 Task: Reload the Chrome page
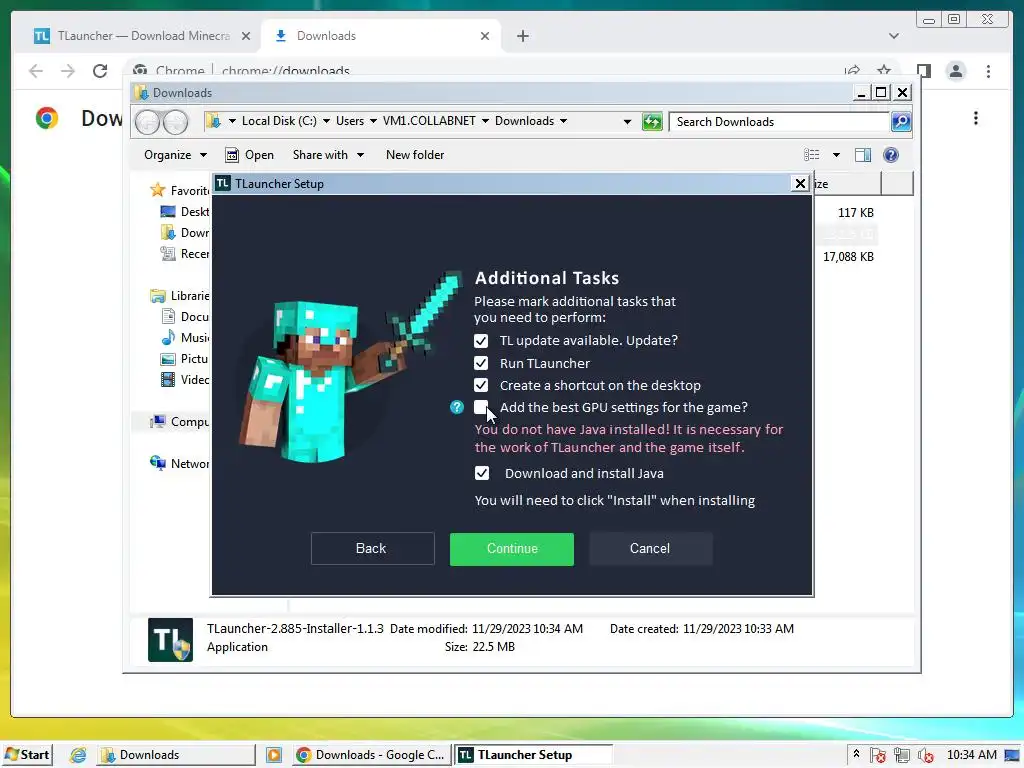coord(100,71)
